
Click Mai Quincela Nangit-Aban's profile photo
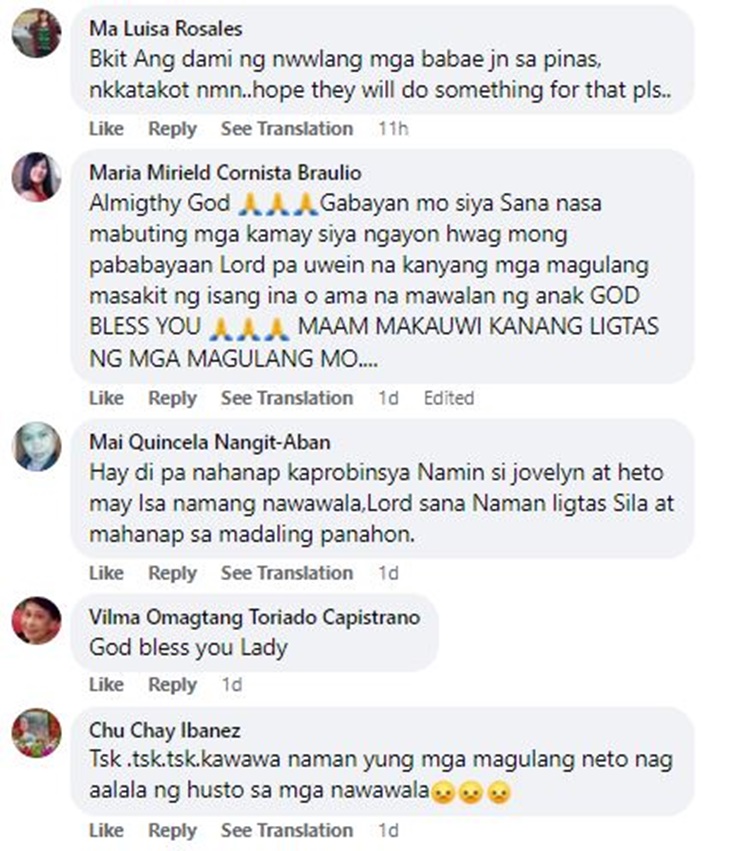pos(36,446)
